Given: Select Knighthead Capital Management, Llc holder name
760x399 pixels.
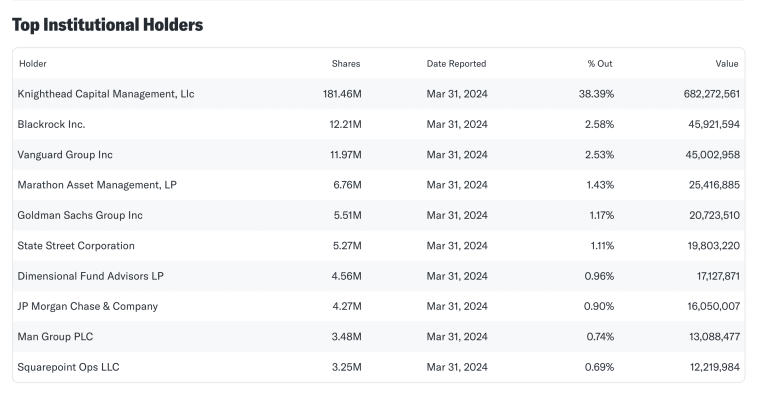Looking at the screenshot, I should click(106, 94).
